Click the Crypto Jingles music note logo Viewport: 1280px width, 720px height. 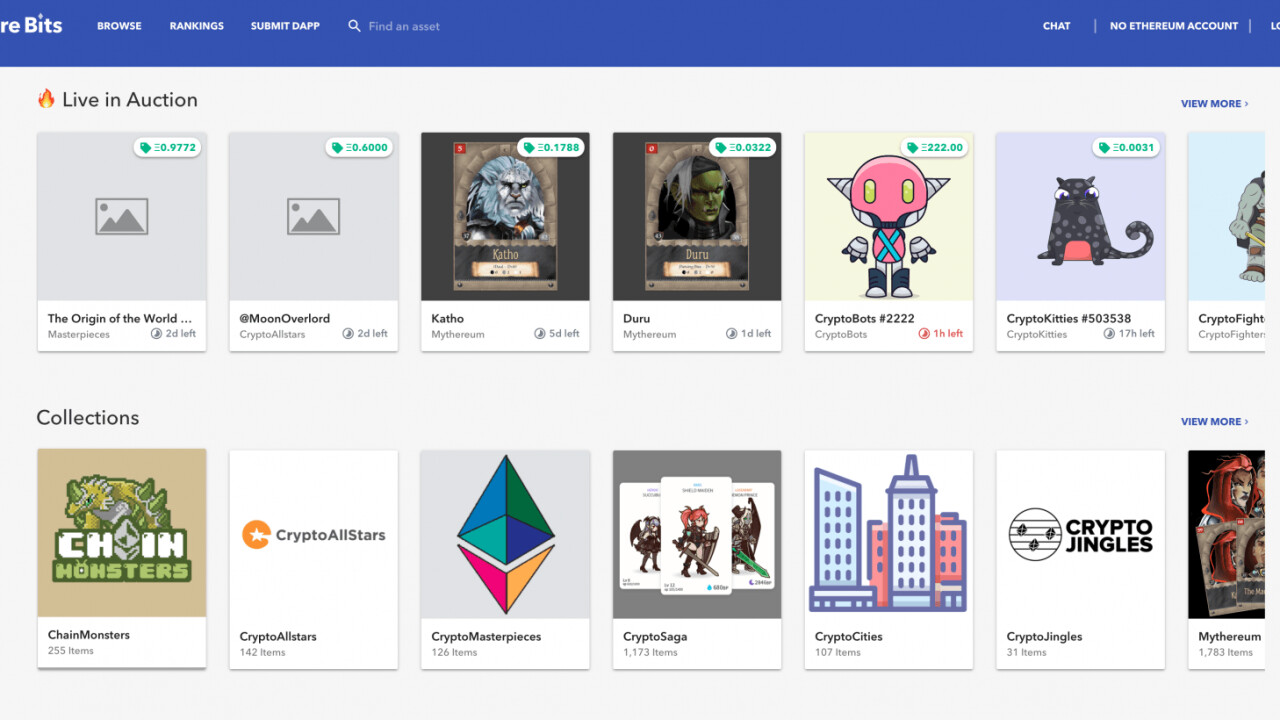click(x=1034, y=534)
